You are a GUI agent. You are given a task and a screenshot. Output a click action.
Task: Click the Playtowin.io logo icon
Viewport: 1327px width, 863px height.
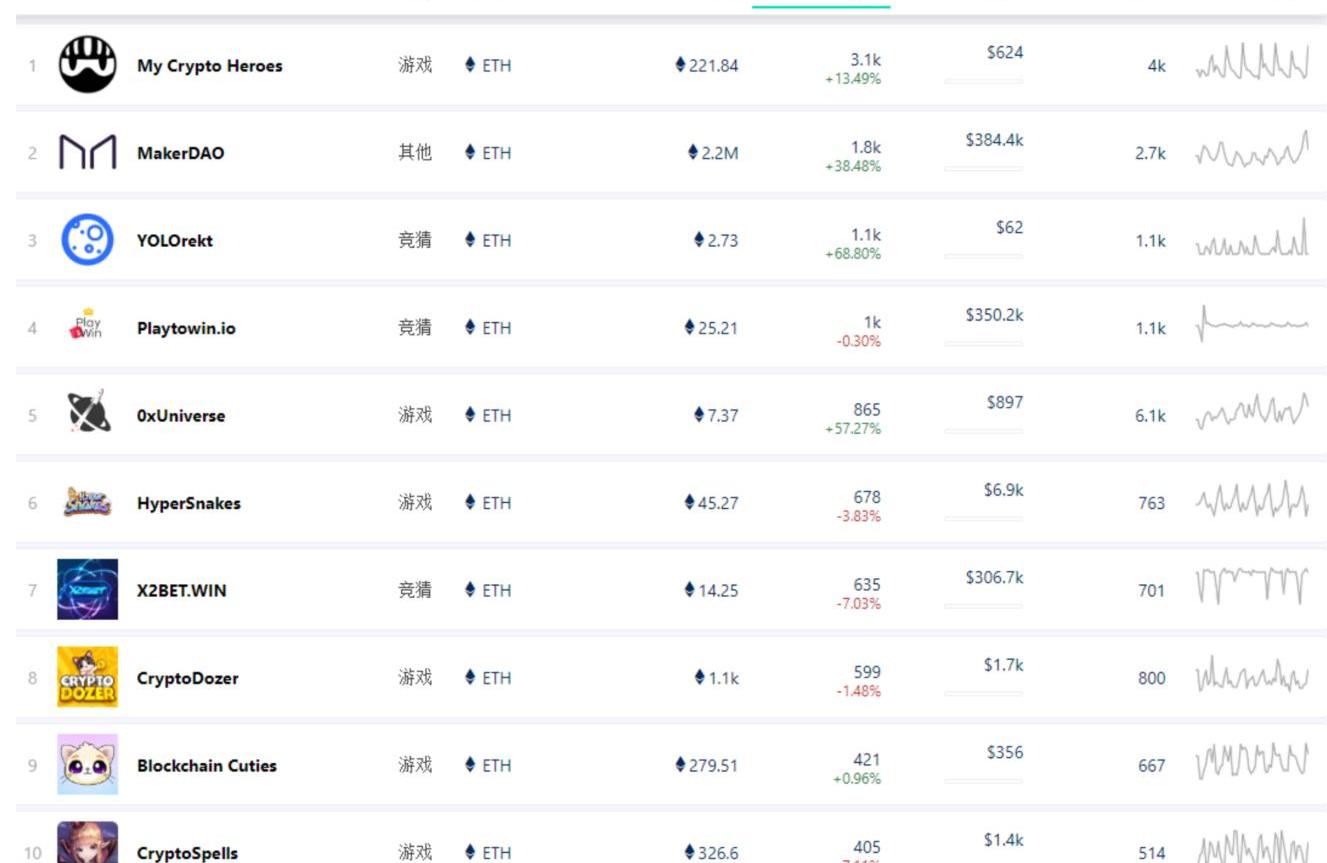click(87, 327)
